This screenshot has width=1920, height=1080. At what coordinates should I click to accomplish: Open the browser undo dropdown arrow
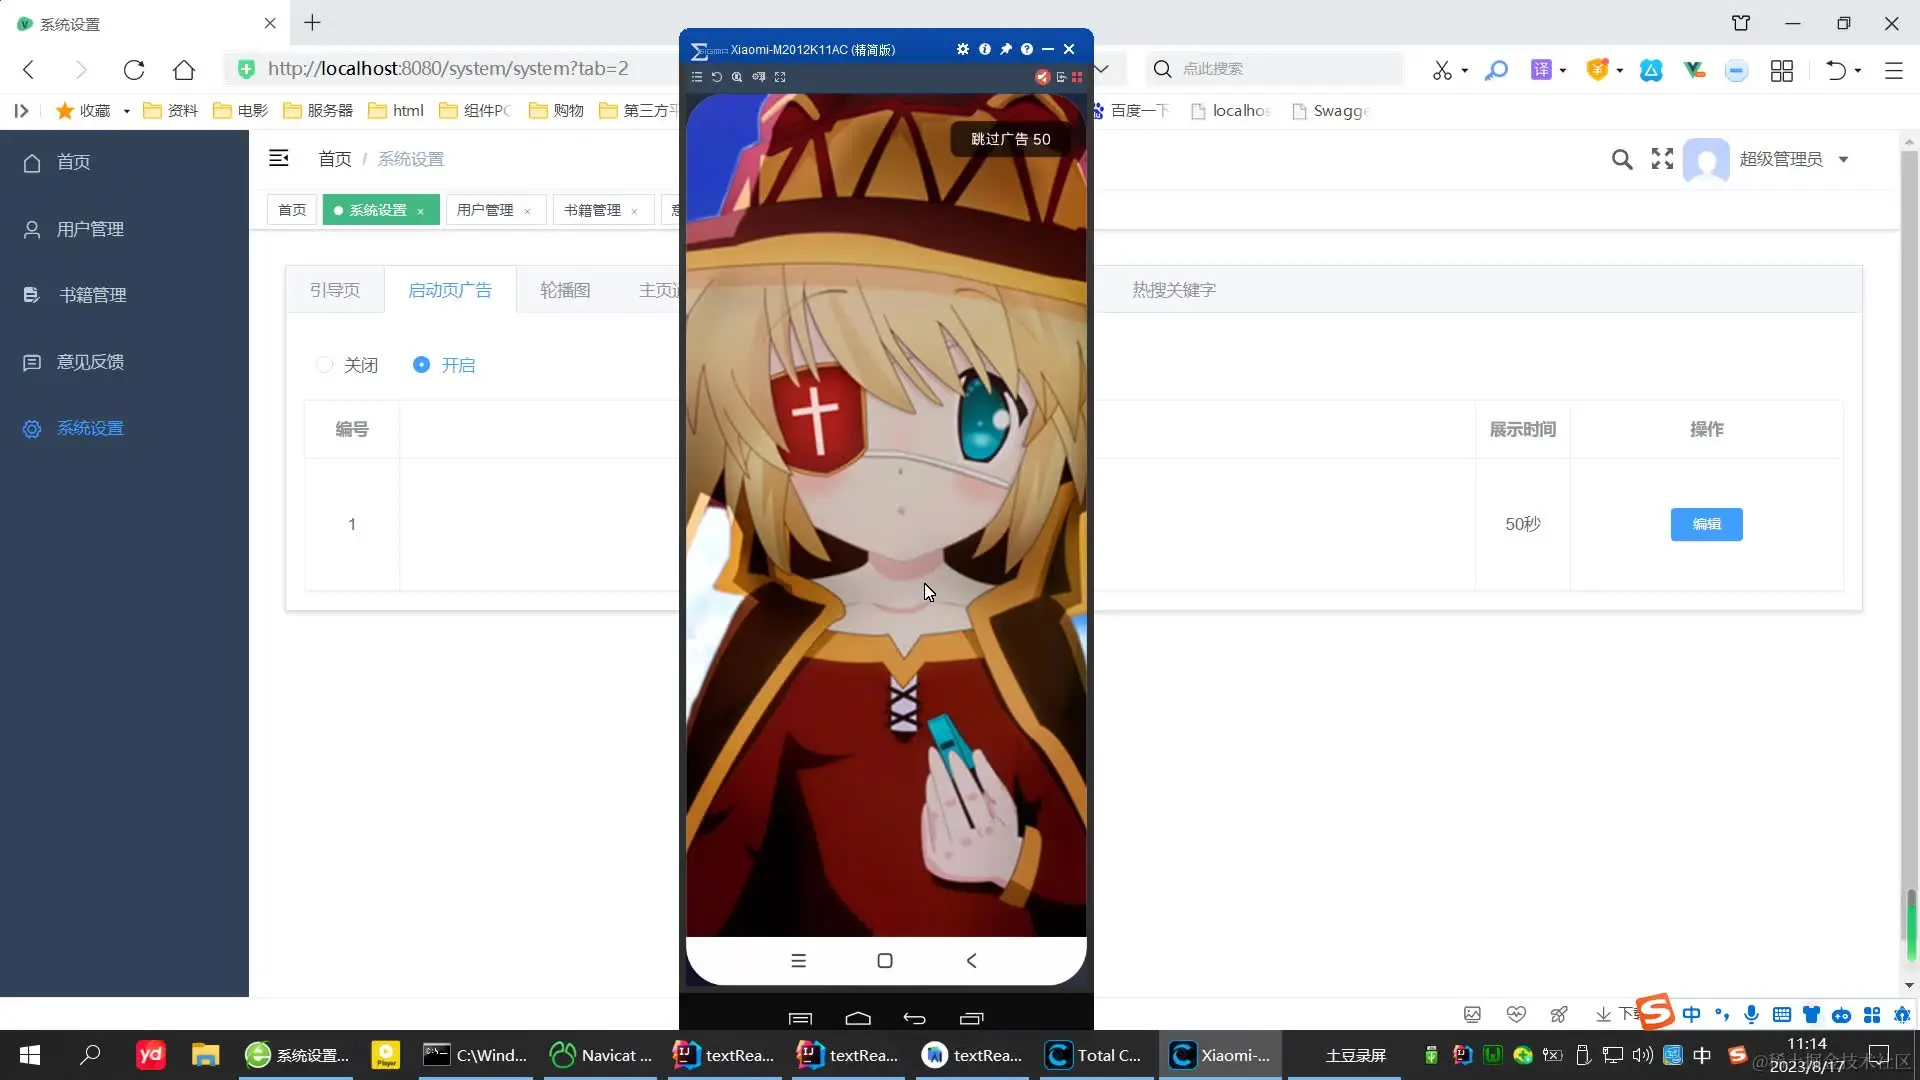click(1858, 70)
